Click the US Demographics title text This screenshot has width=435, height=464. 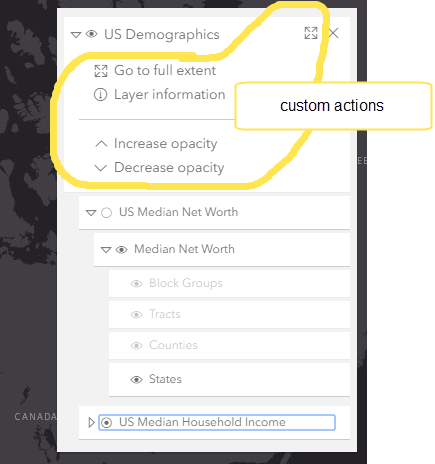click(x=162, y=34)
